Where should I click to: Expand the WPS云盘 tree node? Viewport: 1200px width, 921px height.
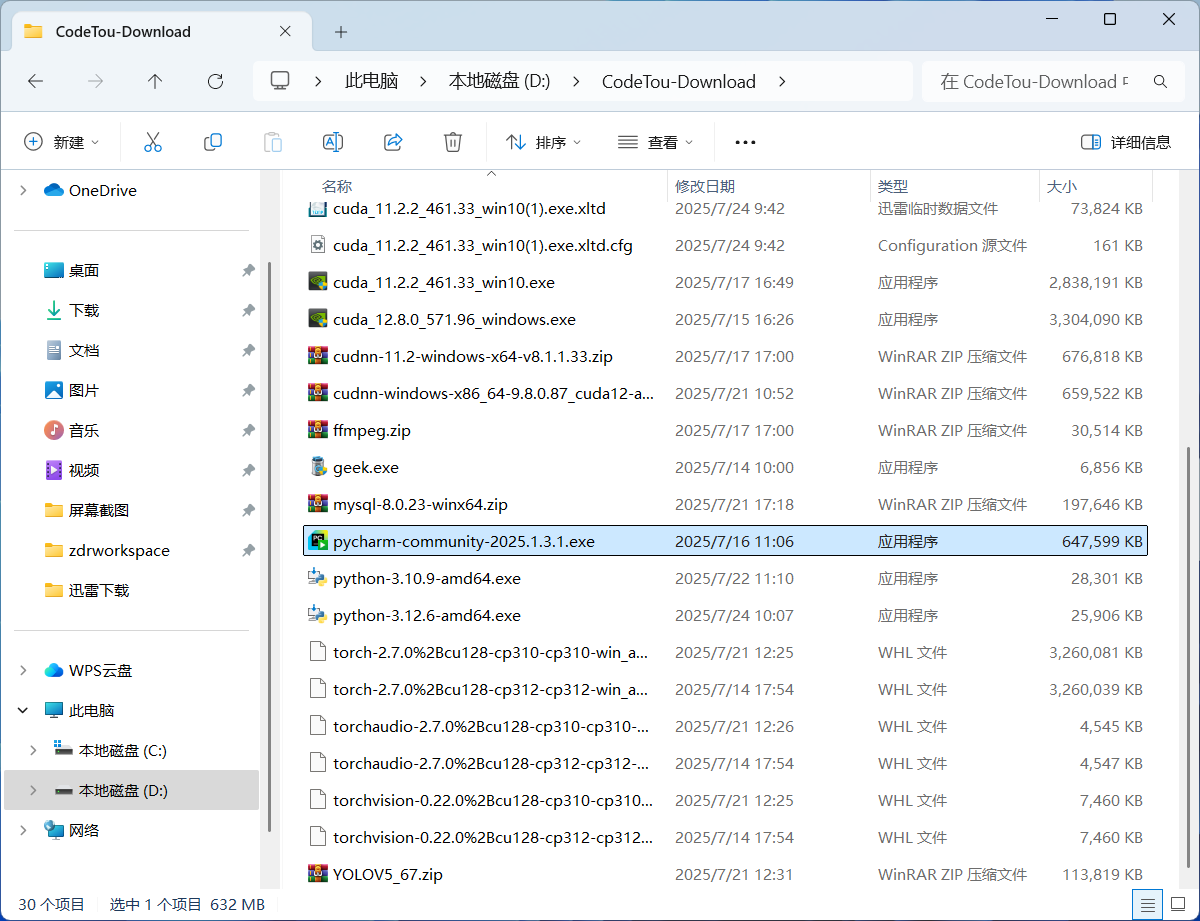(x=23, y=670)
